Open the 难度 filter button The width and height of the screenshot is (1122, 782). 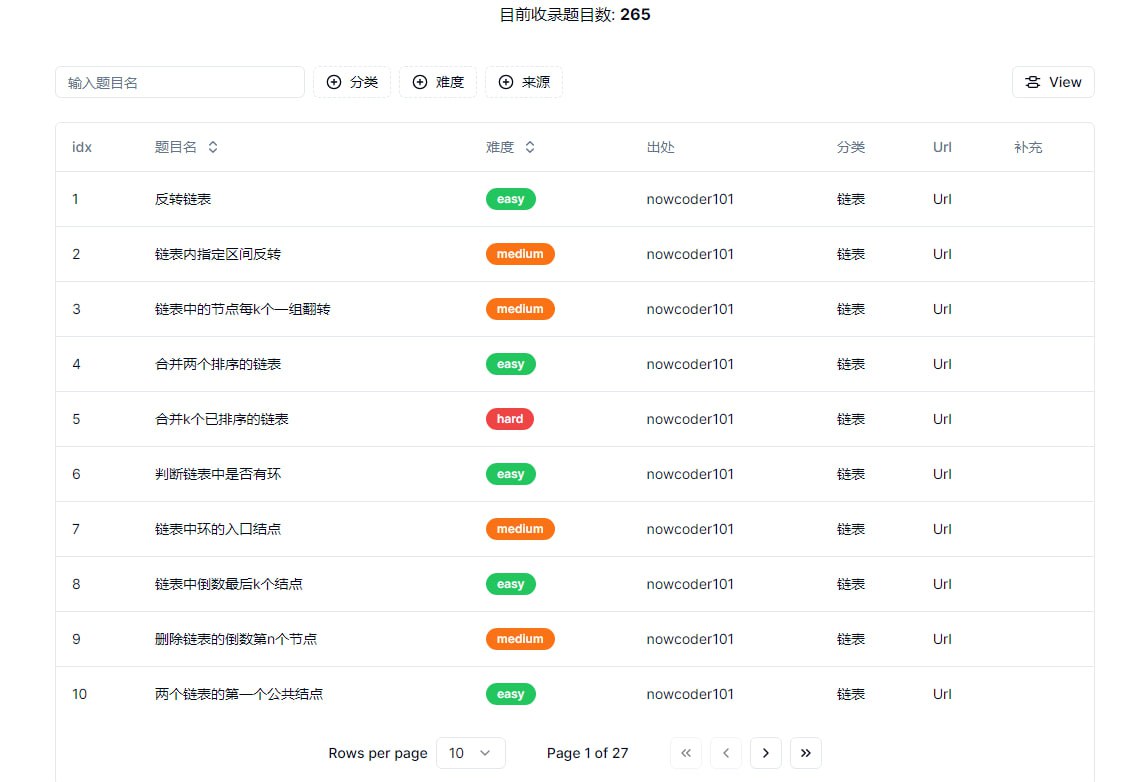tap(438, 82)
